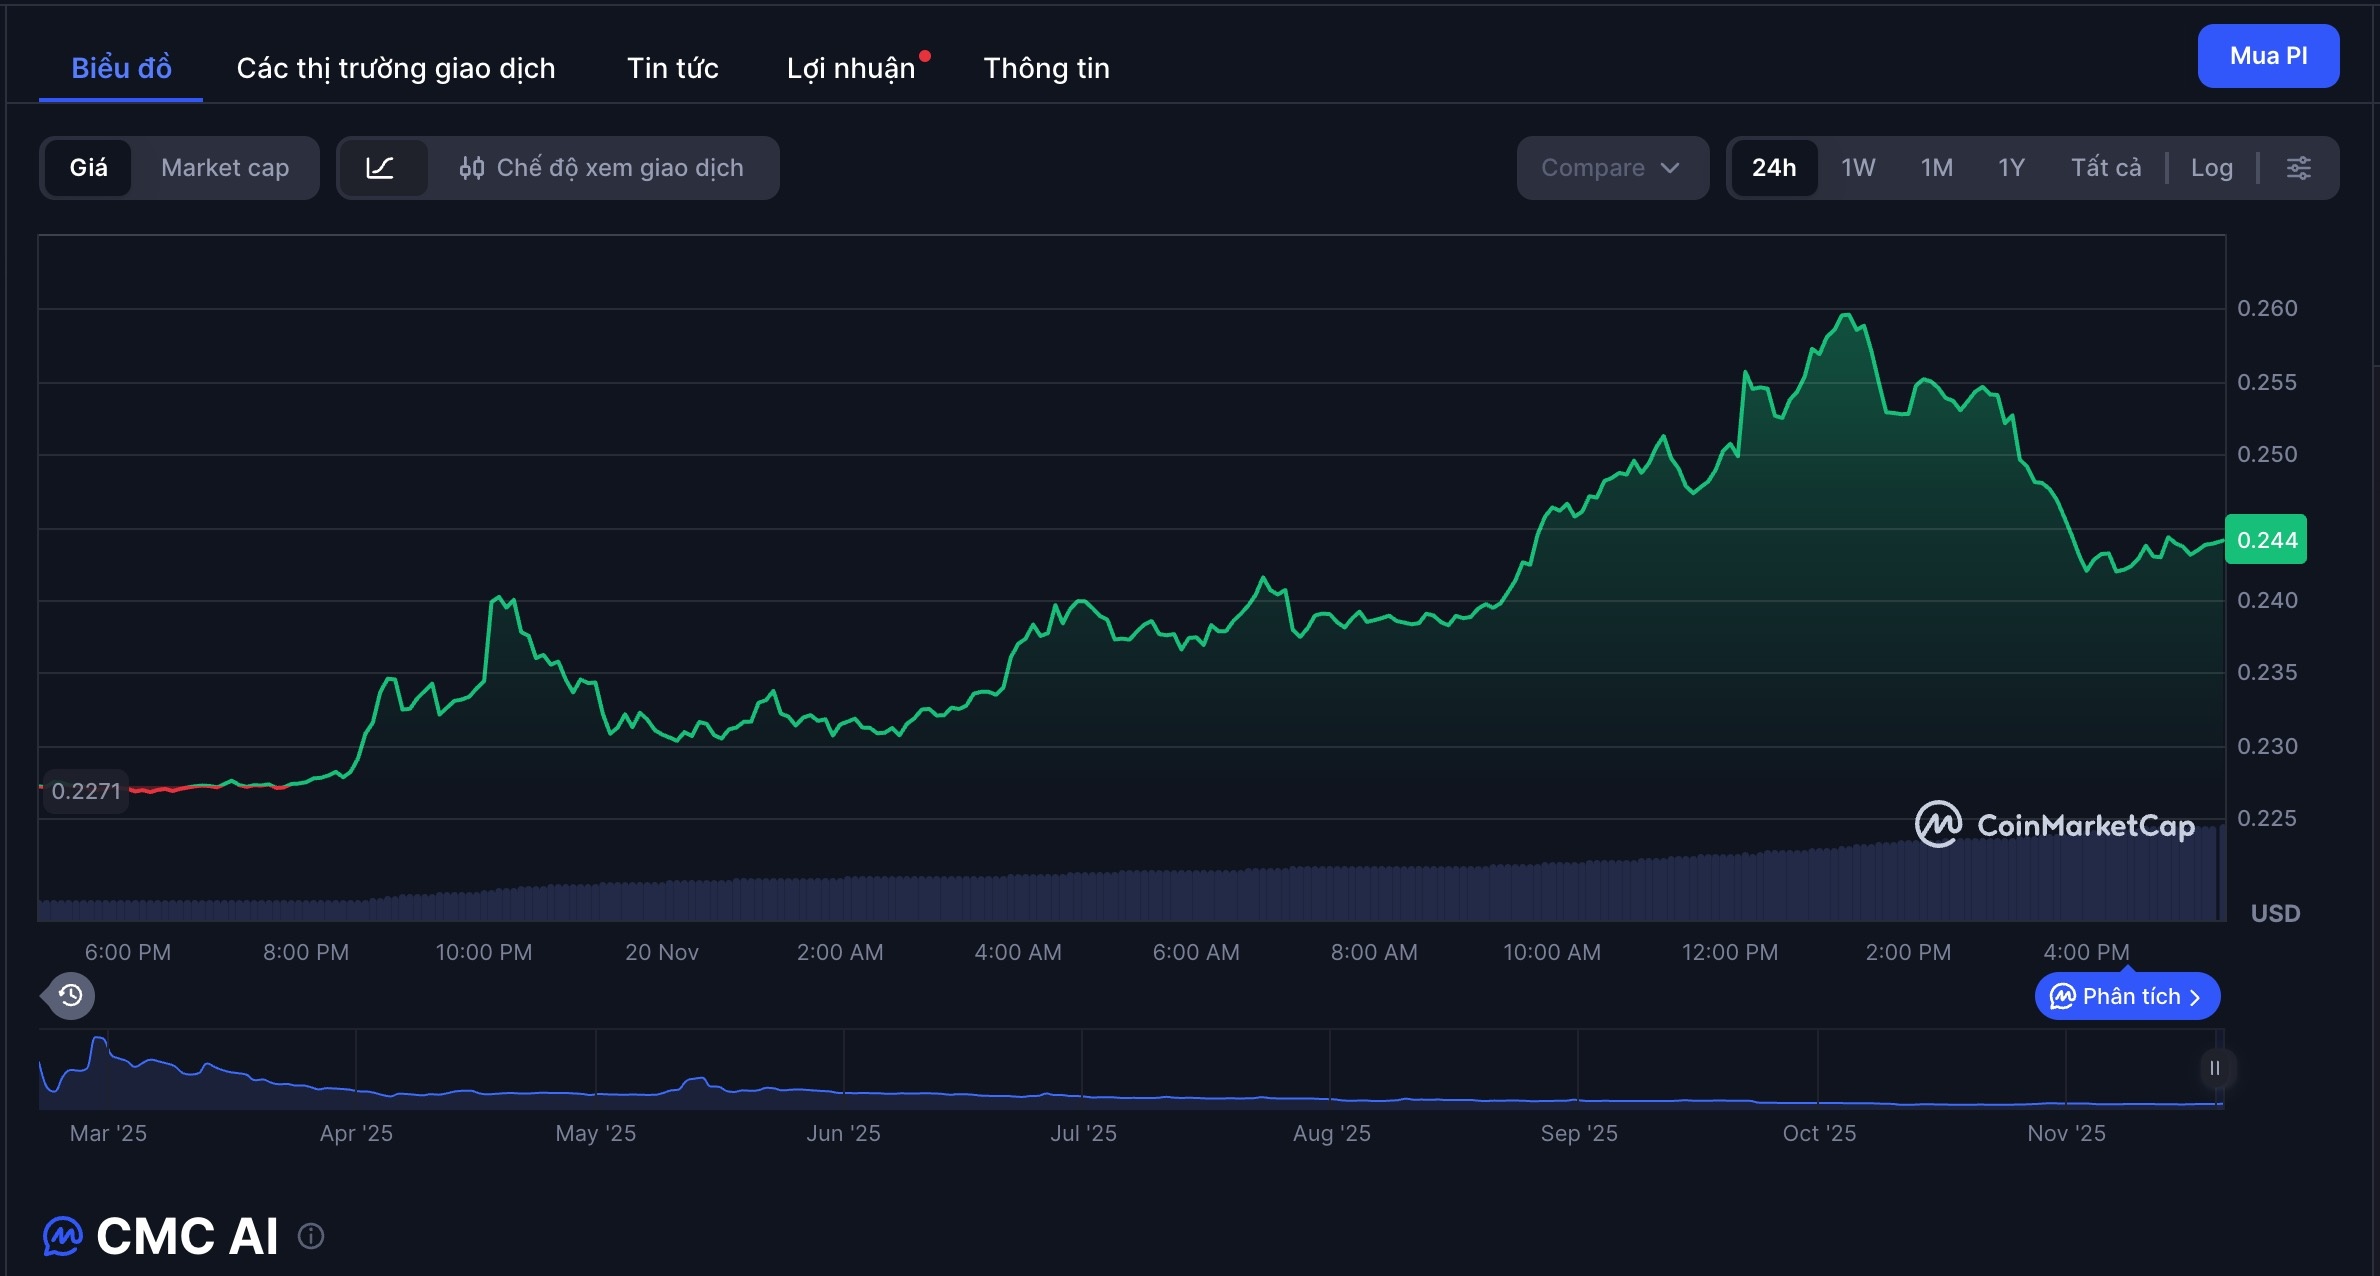The width and height of the screenshot is (2380, 1276).
Task: Expand the Compare dropdown
Action: click(1611, 168)
